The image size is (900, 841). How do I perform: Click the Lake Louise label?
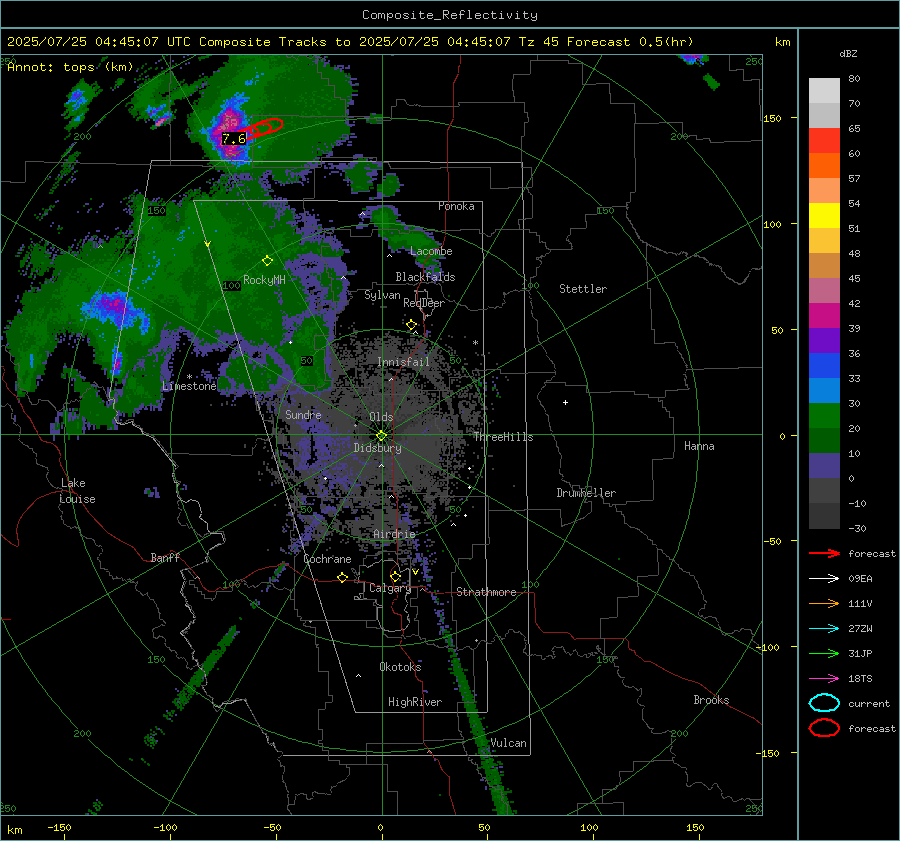77,491
